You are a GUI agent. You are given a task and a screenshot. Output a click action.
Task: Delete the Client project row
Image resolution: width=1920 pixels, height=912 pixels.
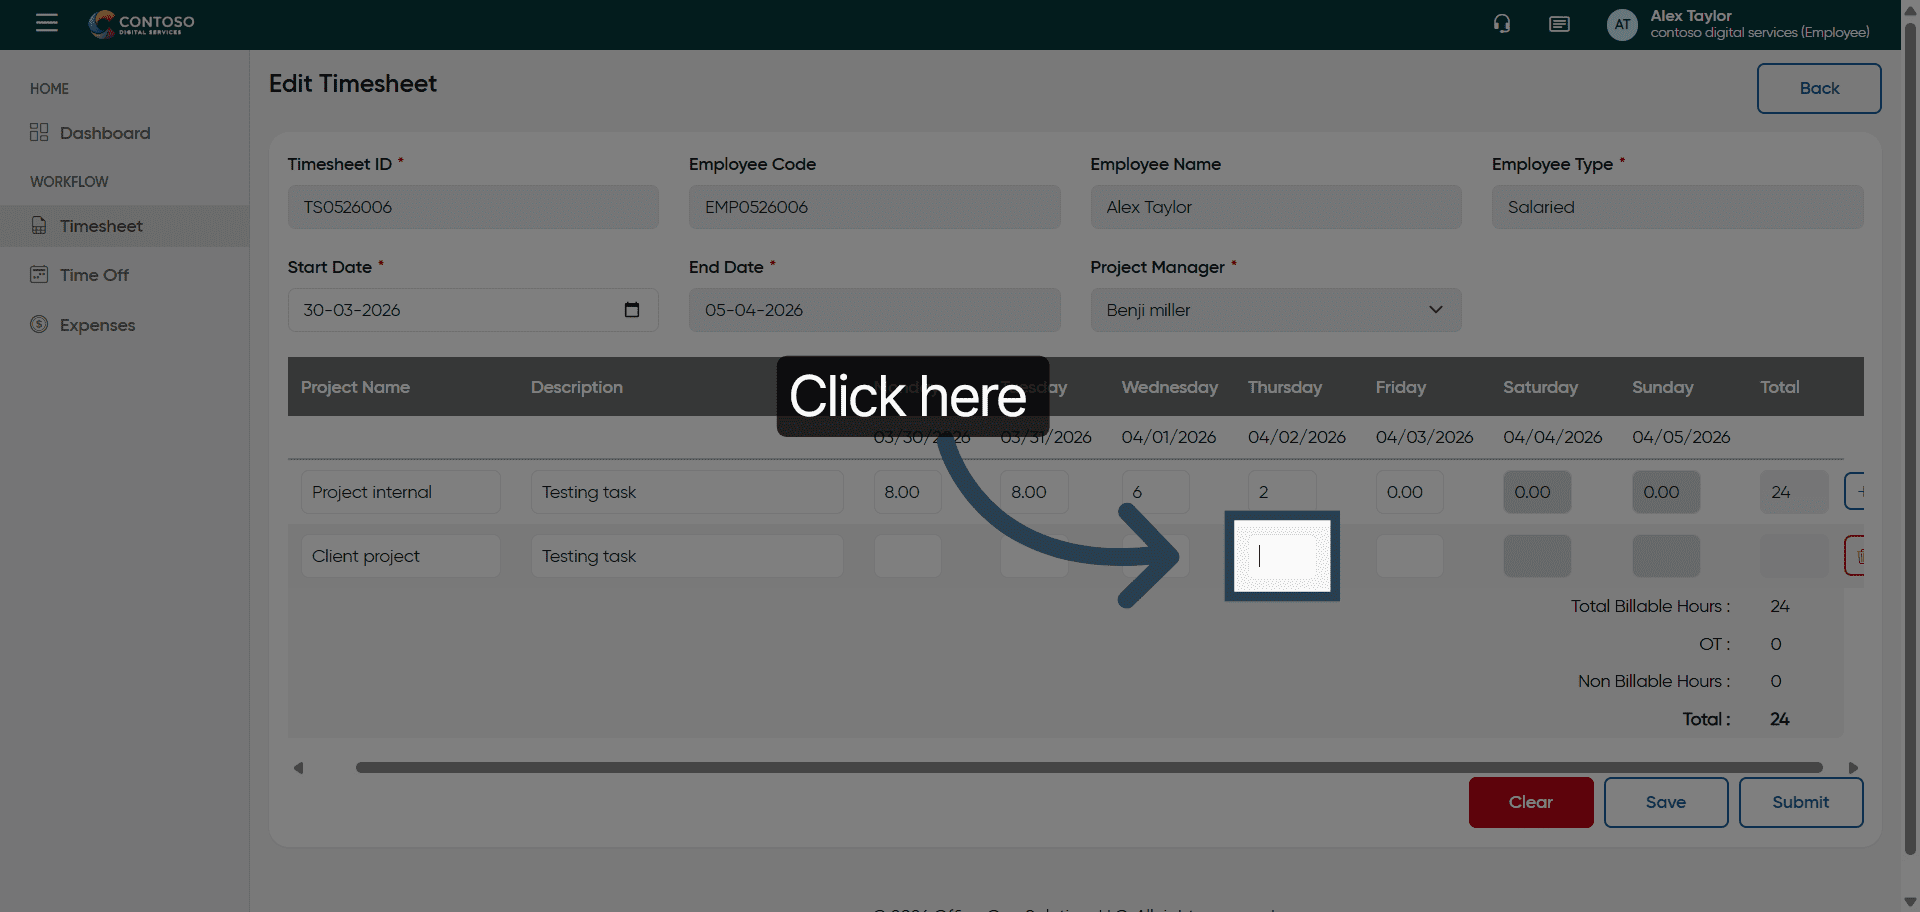coord(1856,556)
